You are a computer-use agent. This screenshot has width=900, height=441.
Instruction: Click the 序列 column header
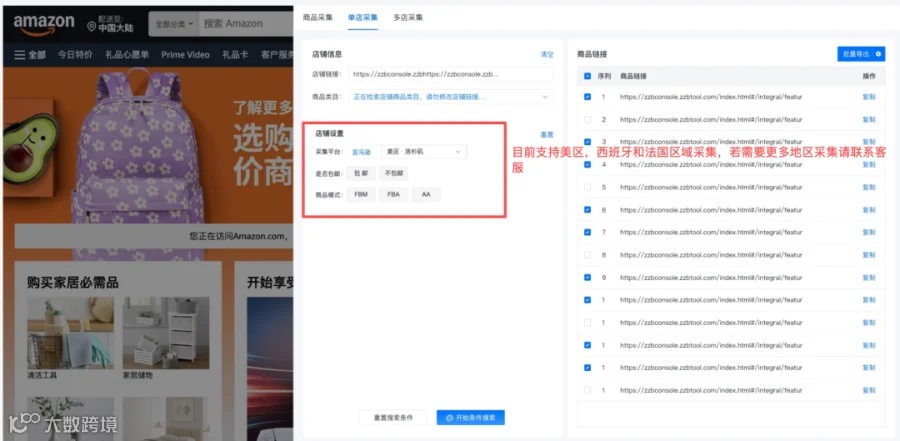604,76
